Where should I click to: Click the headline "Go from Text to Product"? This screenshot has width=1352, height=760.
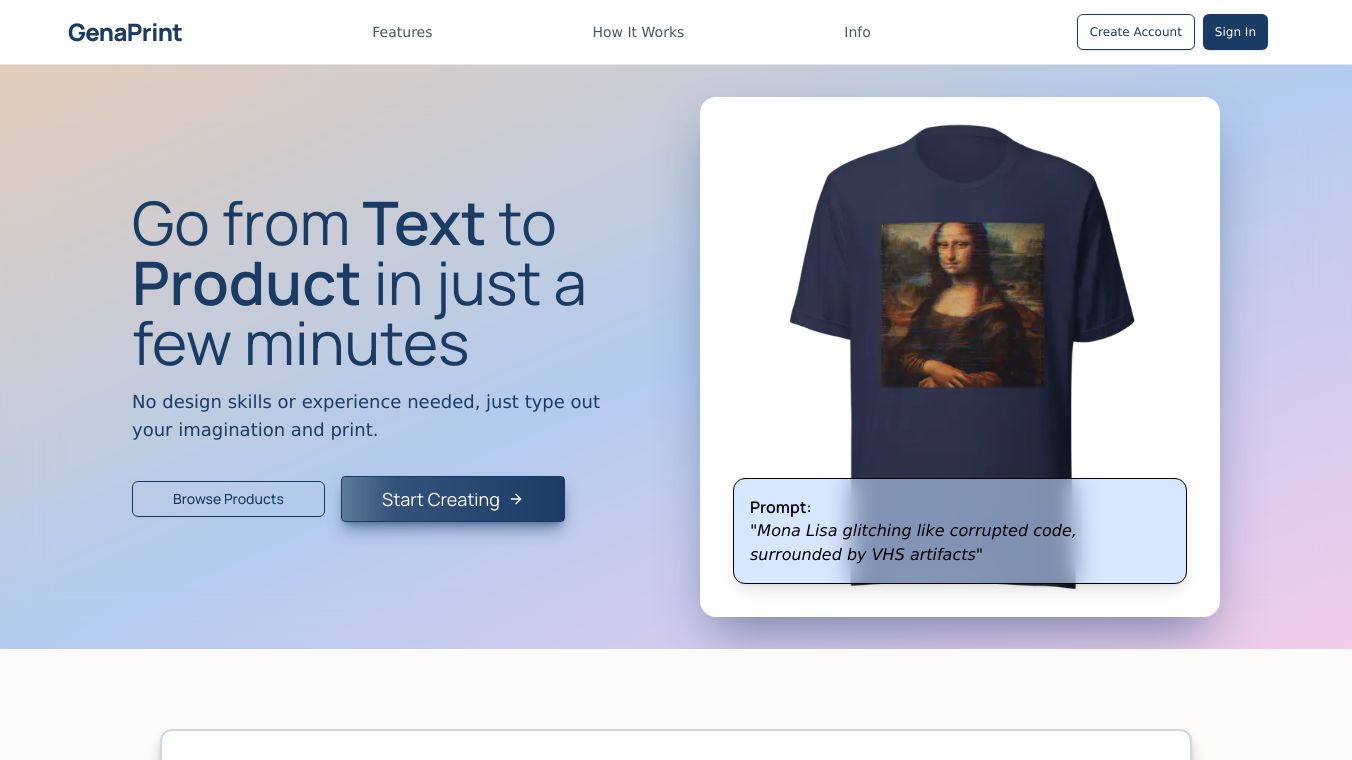pos(359,283)
